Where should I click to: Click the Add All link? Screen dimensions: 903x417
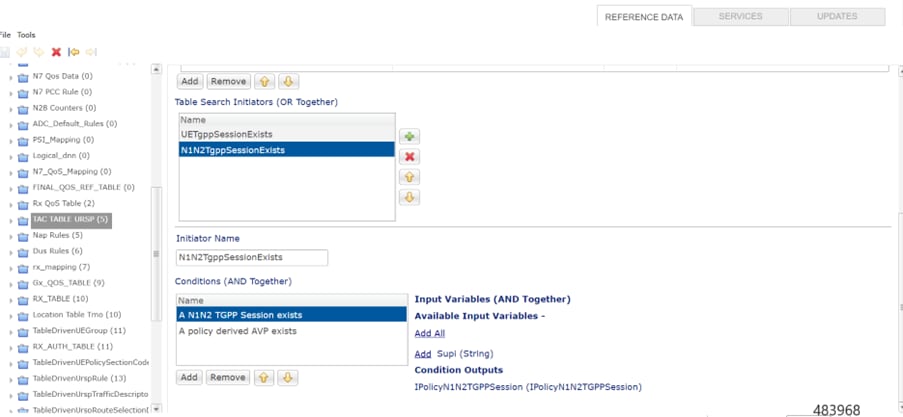[x=430, y=333]
